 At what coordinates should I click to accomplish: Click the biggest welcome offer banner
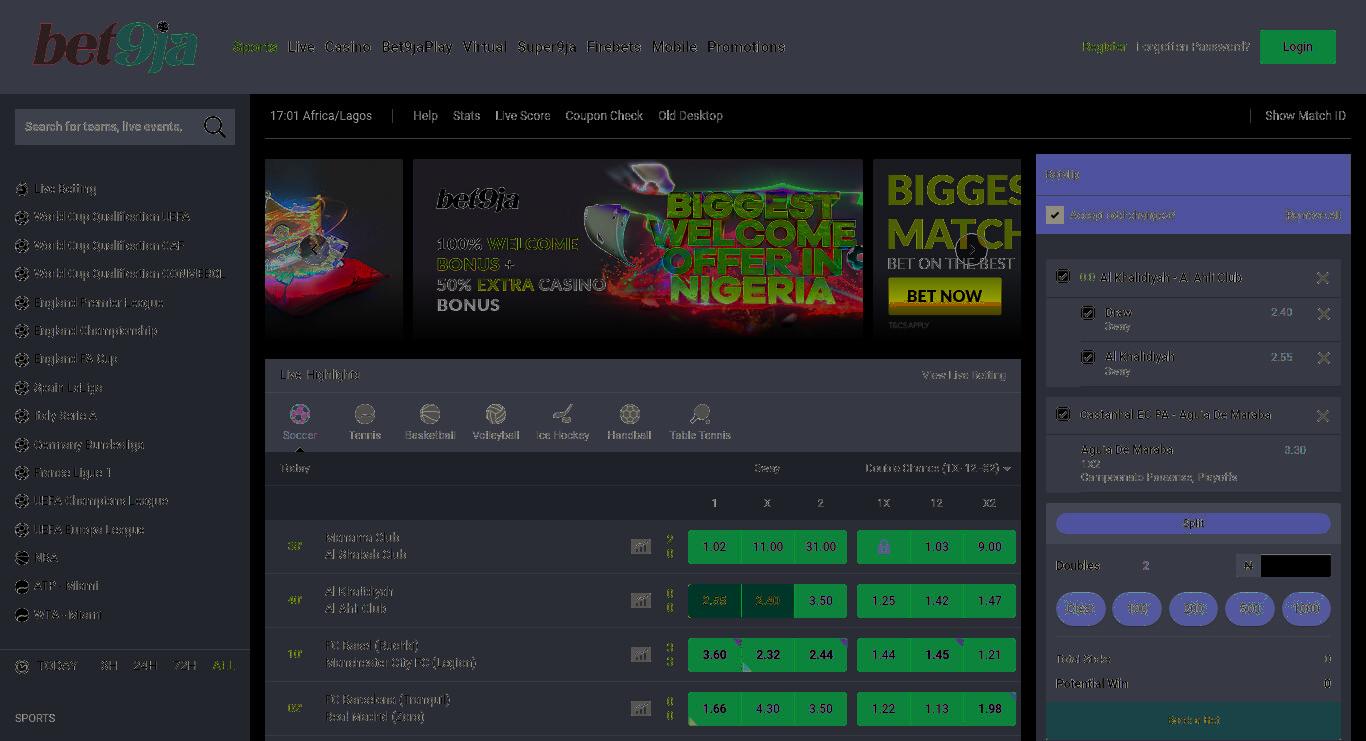(x=638, y=249)
